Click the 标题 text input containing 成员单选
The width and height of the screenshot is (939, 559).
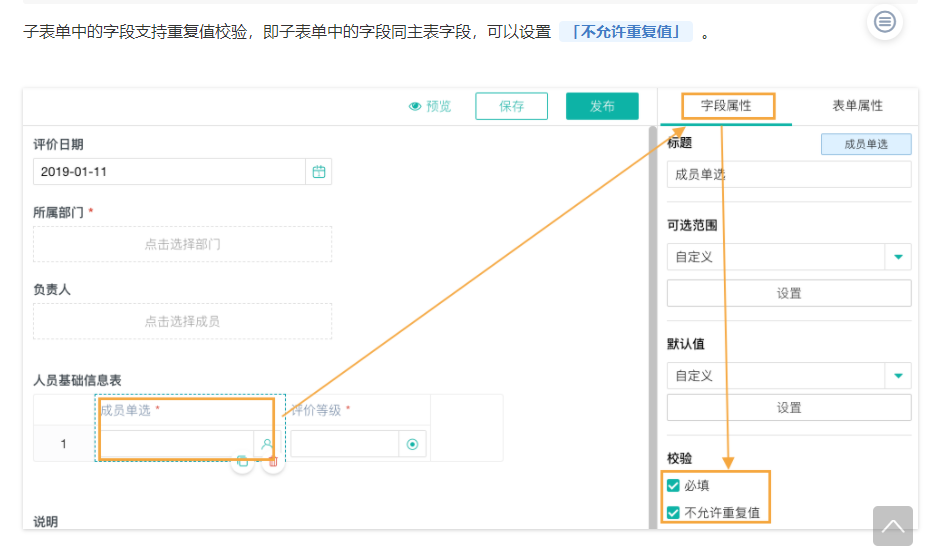click(x=789, y=175)
